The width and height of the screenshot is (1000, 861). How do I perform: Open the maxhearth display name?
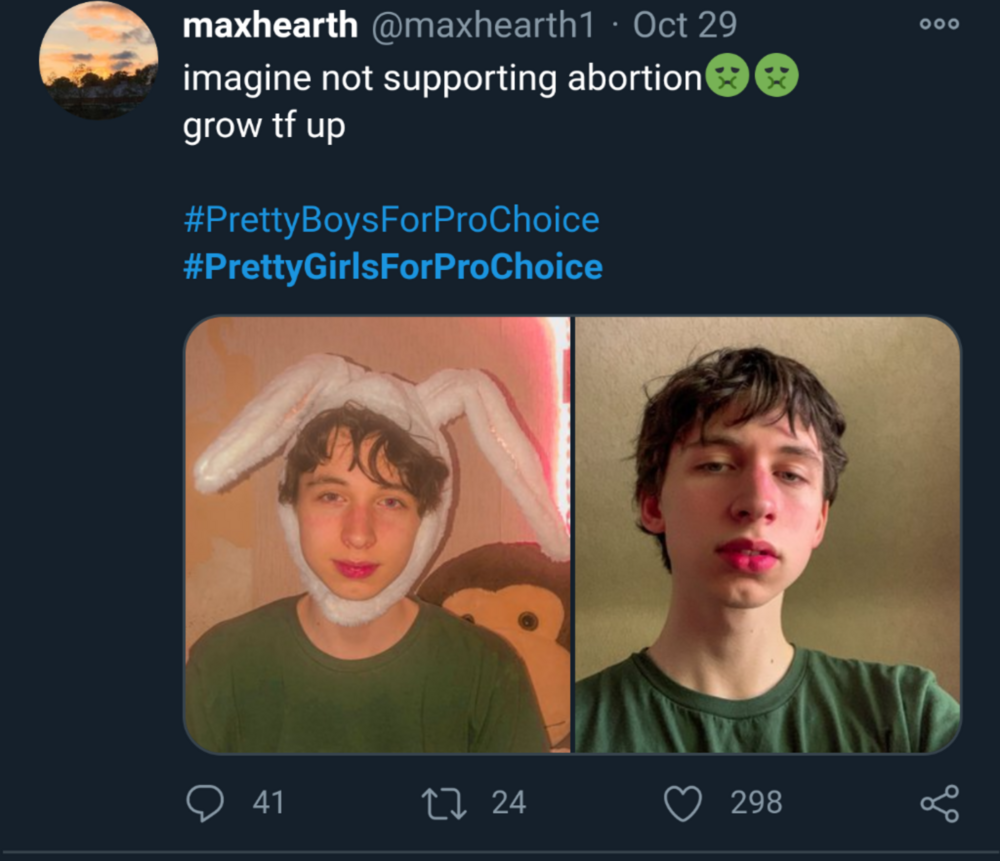[270, 26]
